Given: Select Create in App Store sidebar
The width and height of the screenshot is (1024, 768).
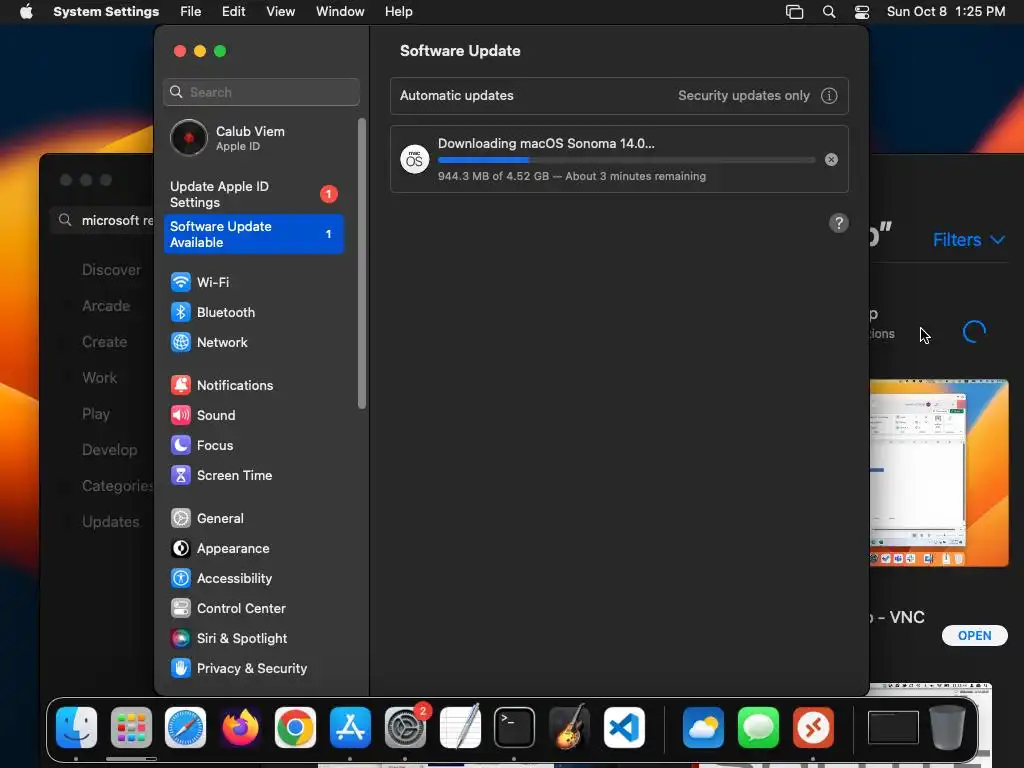Looking at the screenshot, I should (x=104, y=342).
